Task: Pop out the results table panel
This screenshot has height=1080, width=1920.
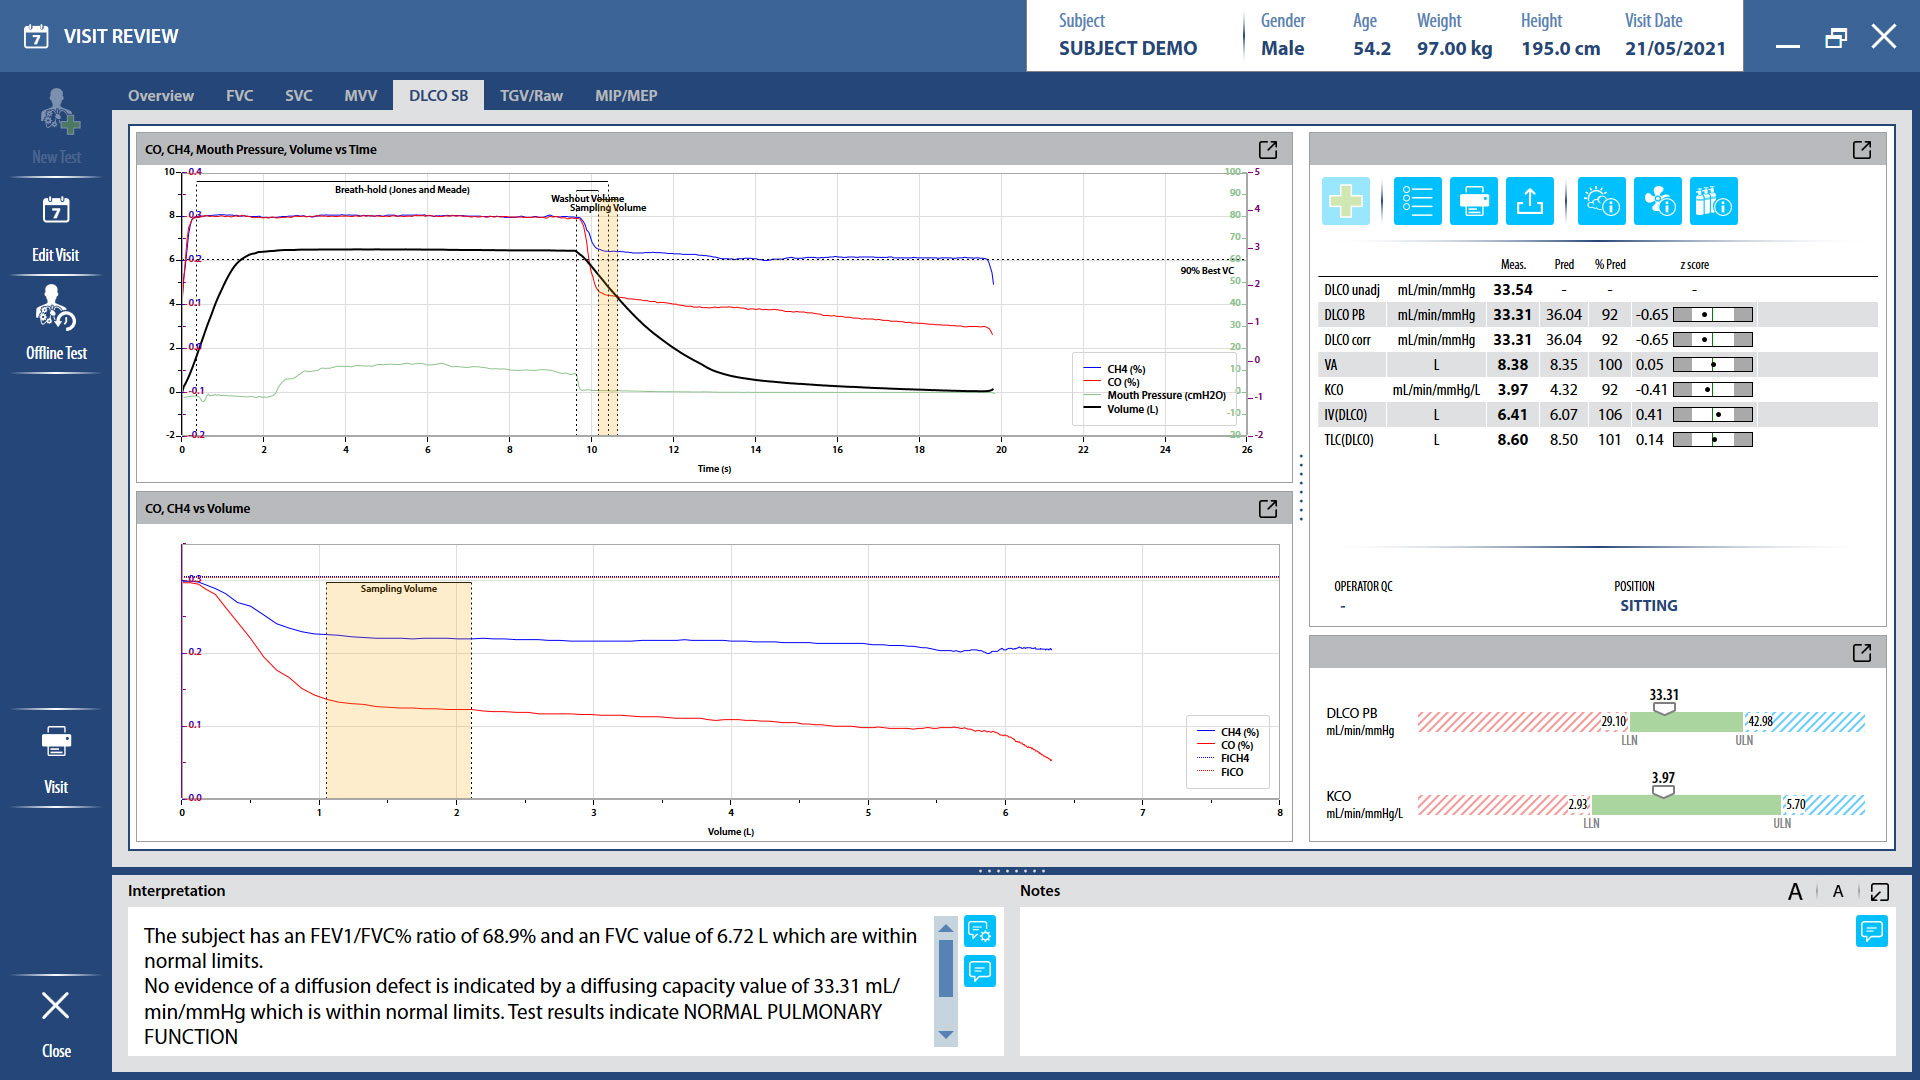Action: 1861,150
